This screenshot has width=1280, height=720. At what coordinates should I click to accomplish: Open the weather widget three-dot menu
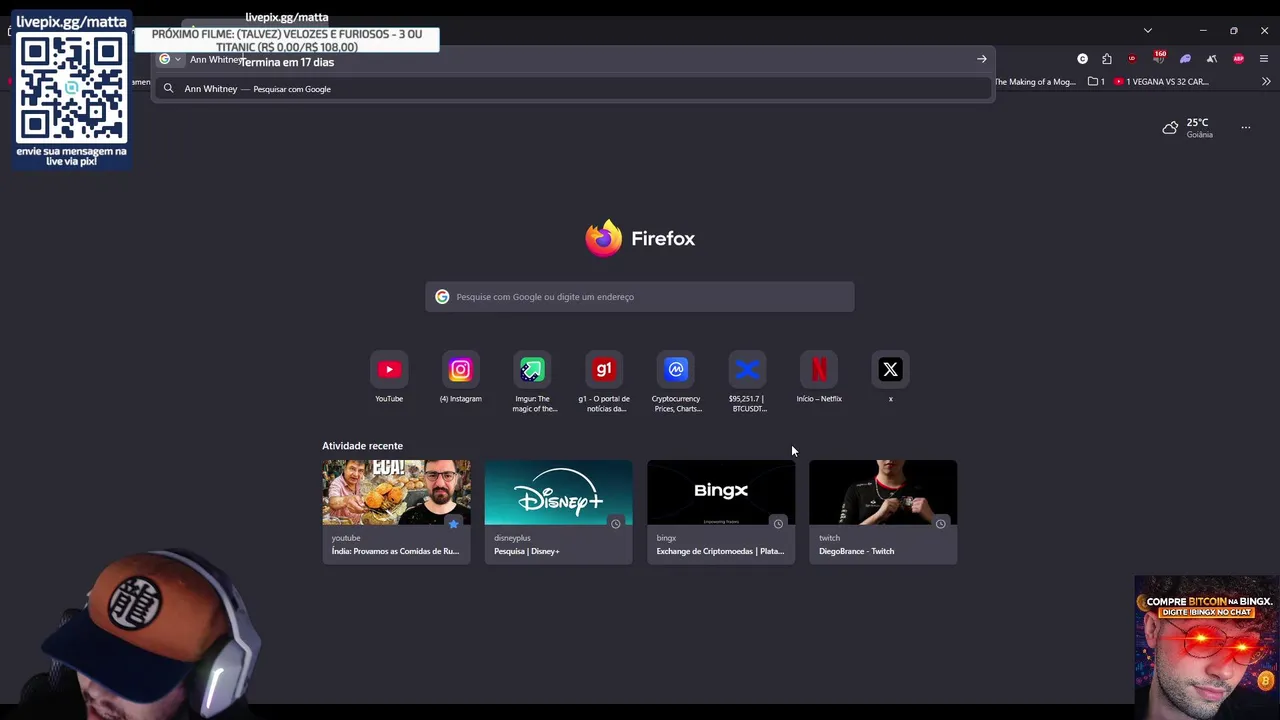tap(1246, 127)
